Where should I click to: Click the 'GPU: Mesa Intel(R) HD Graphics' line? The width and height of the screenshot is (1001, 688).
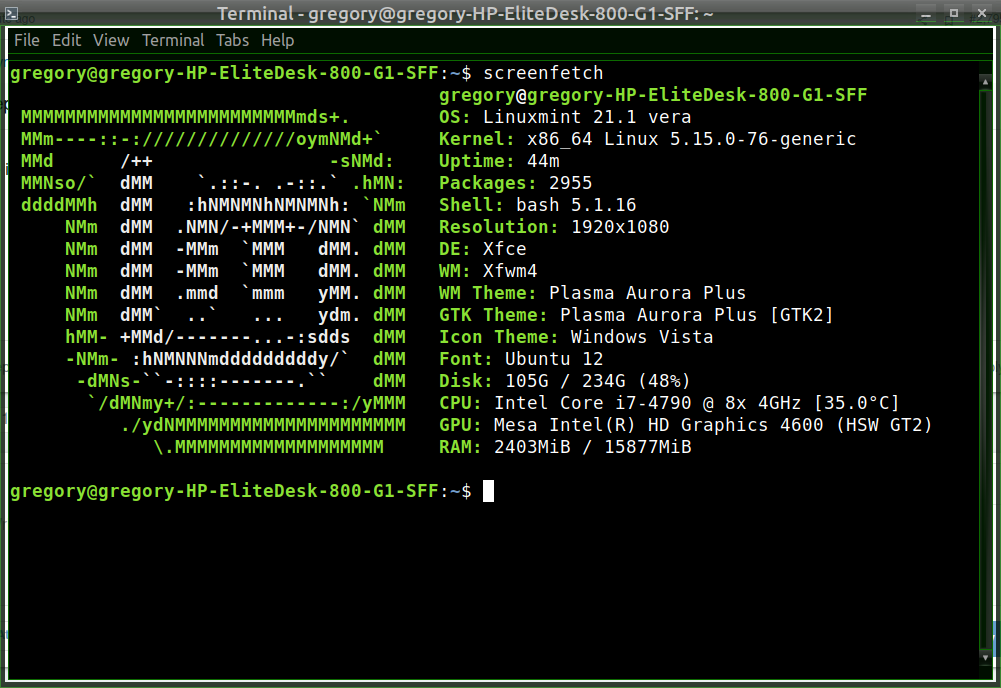686,425
